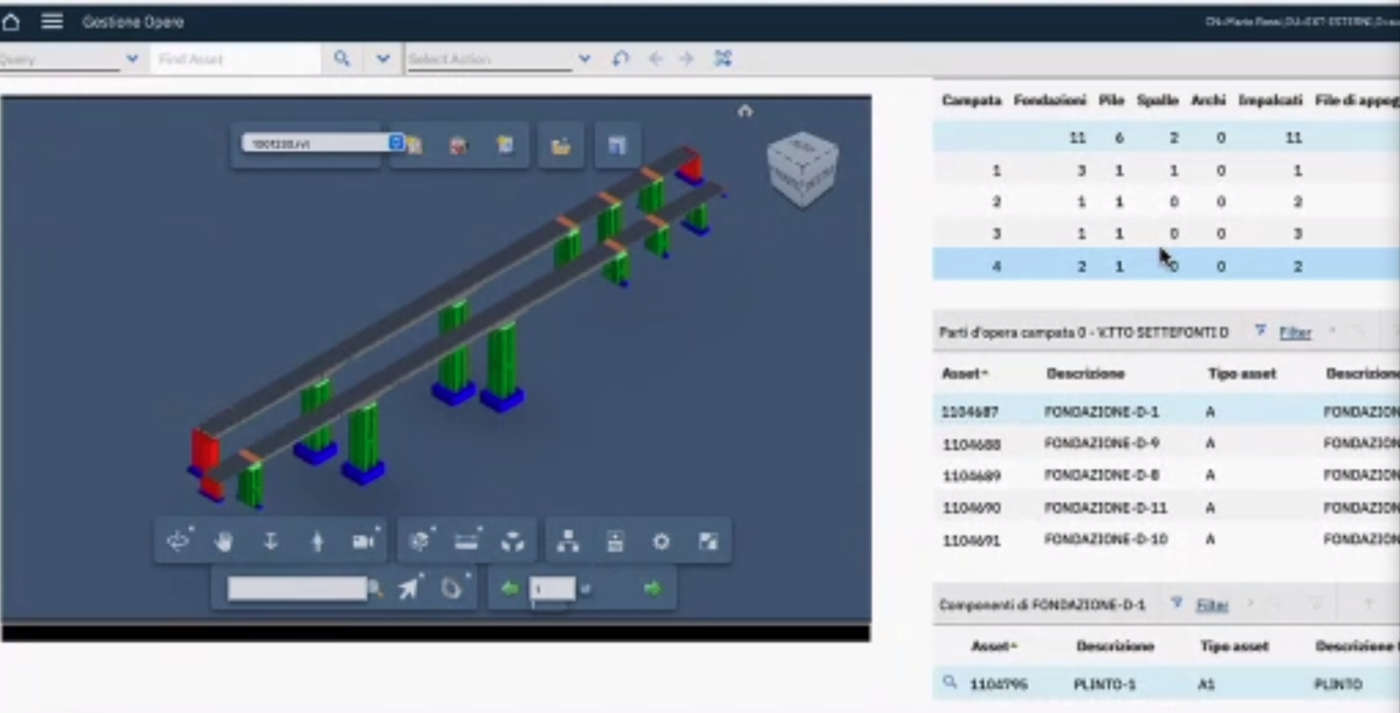Select Campata row 4

pyautogui.click(x=1166, y=266)
